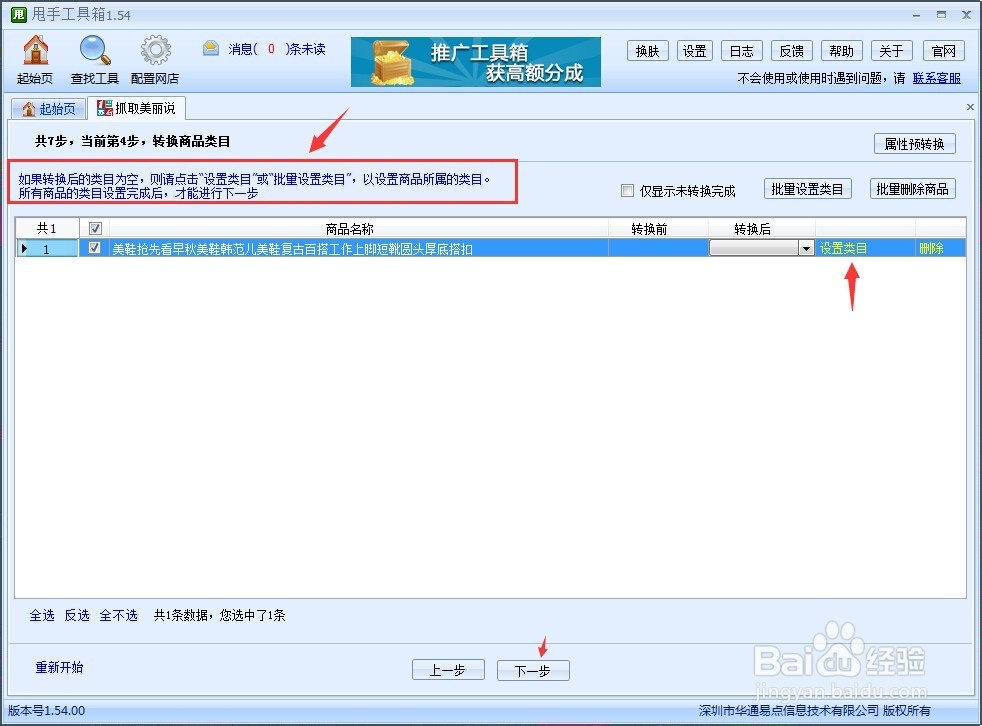Proceed with the 下一步 button
This screenshot has height=726, width=982.
pyautogui.click(x=533, y=670)
